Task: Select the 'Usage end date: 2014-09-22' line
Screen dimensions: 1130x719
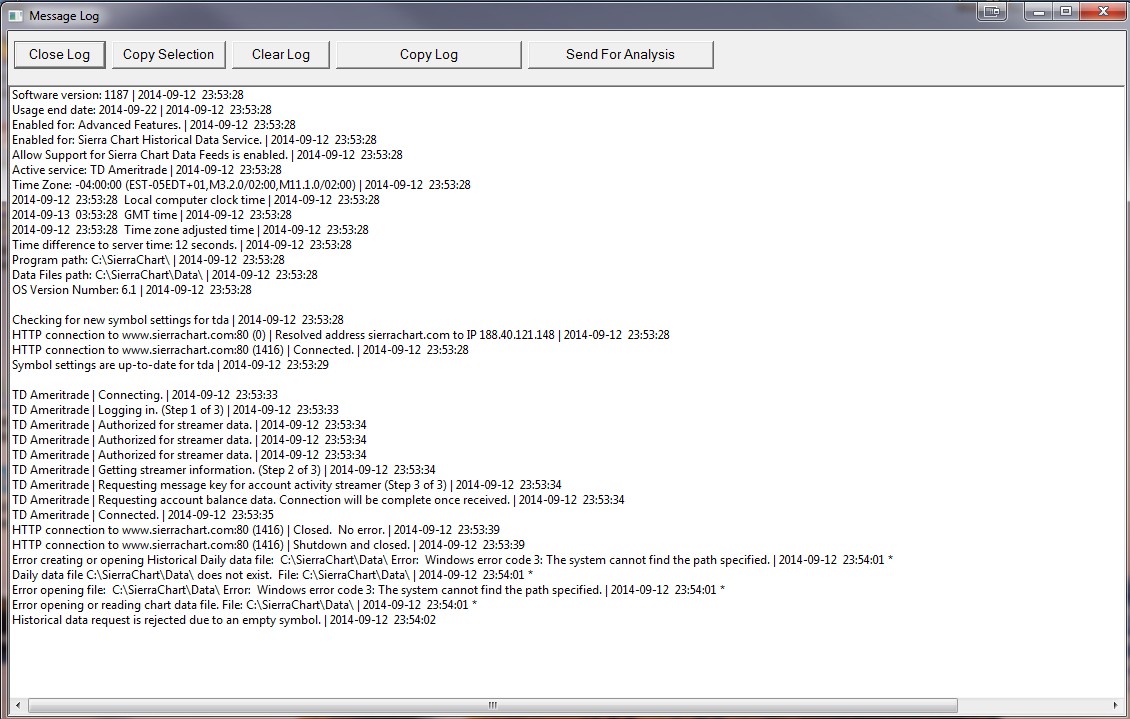Action: point(142,110)
